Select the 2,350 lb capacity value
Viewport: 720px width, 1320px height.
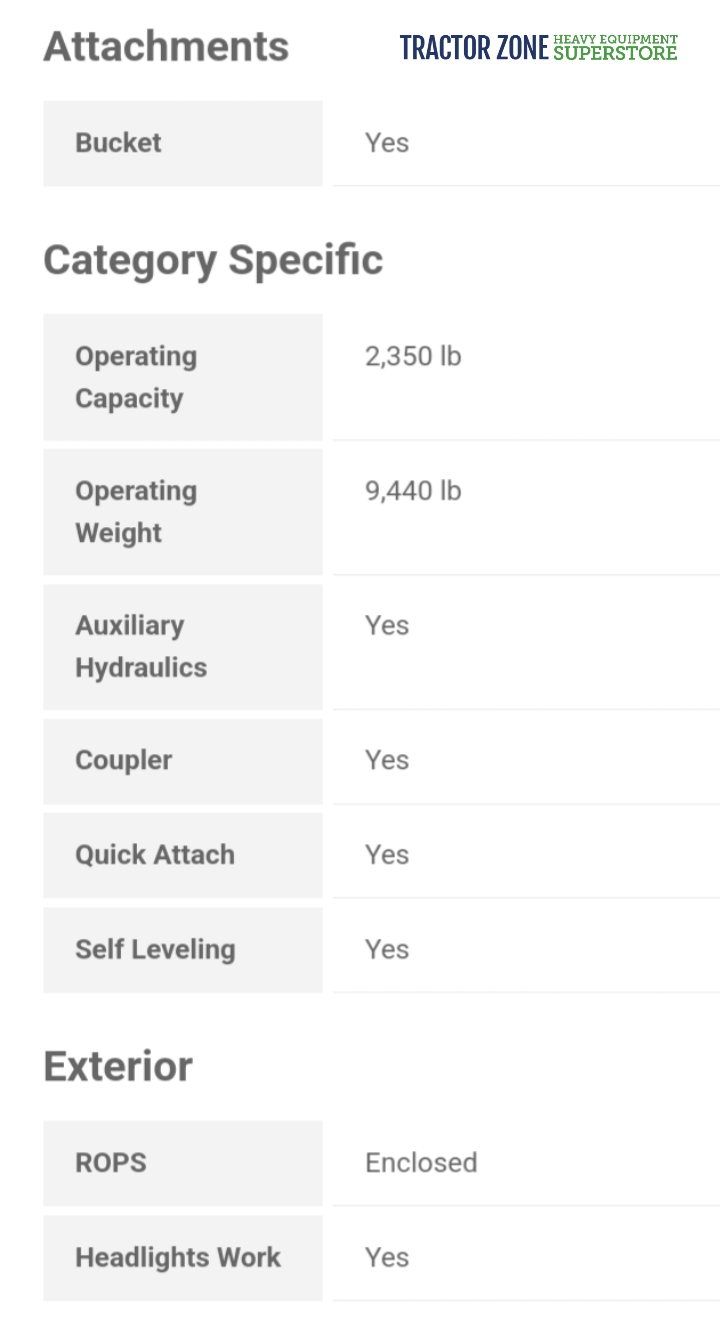(x=413, y=357)
